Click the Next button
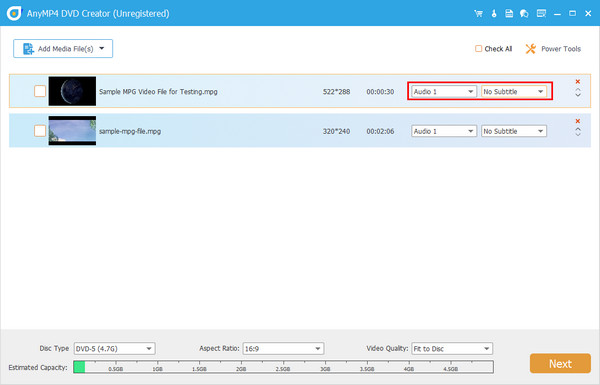Viewport: 600px width, 385px height. (560, 363)
